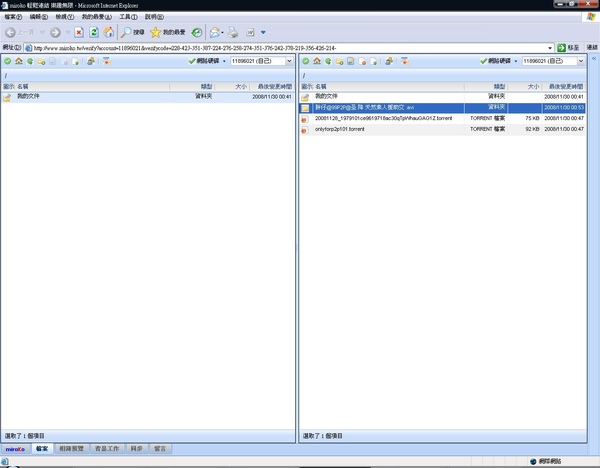Open the IE Favorites star button
This screenshot has width=600, height=468.
(168, 32)
